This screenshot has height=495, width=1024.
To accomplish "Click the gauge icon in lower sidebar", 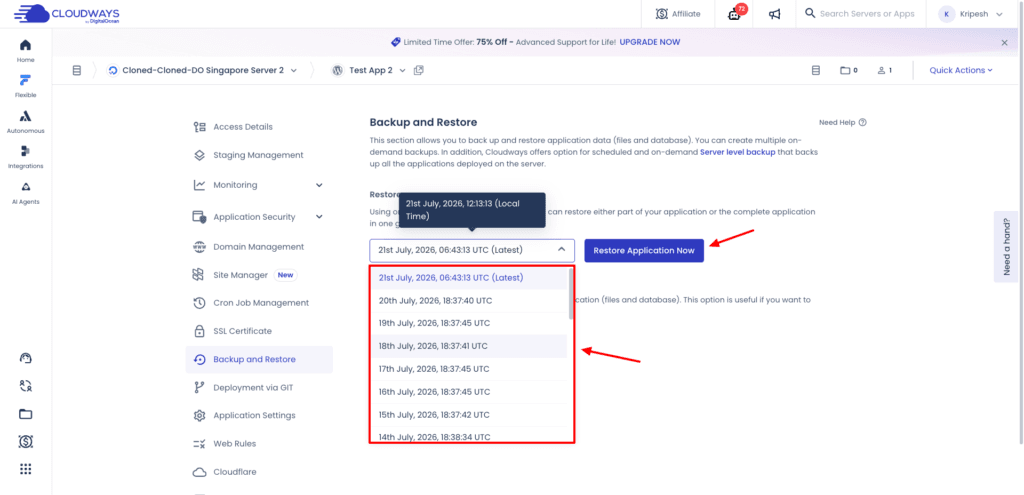I will [x=25, y=358].
